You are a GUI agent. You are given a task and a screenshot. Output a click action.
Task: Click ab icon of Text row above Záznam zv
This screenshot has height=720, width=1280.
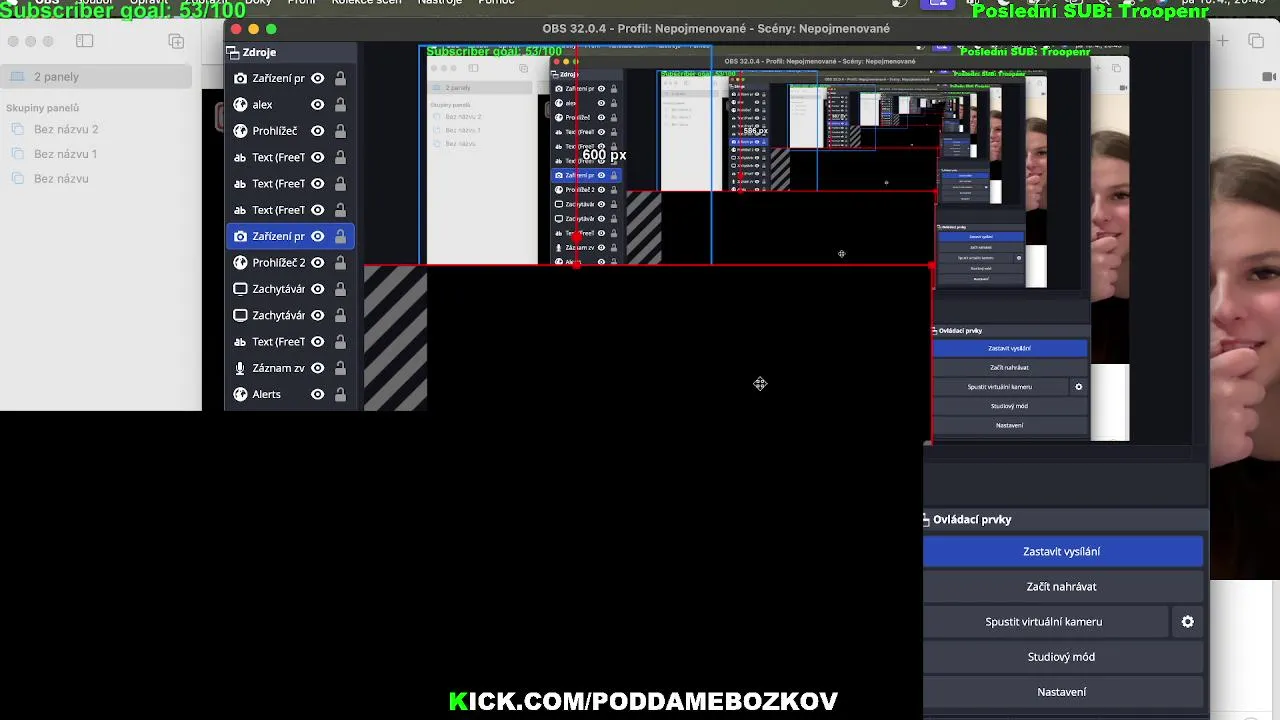point(240,342)
